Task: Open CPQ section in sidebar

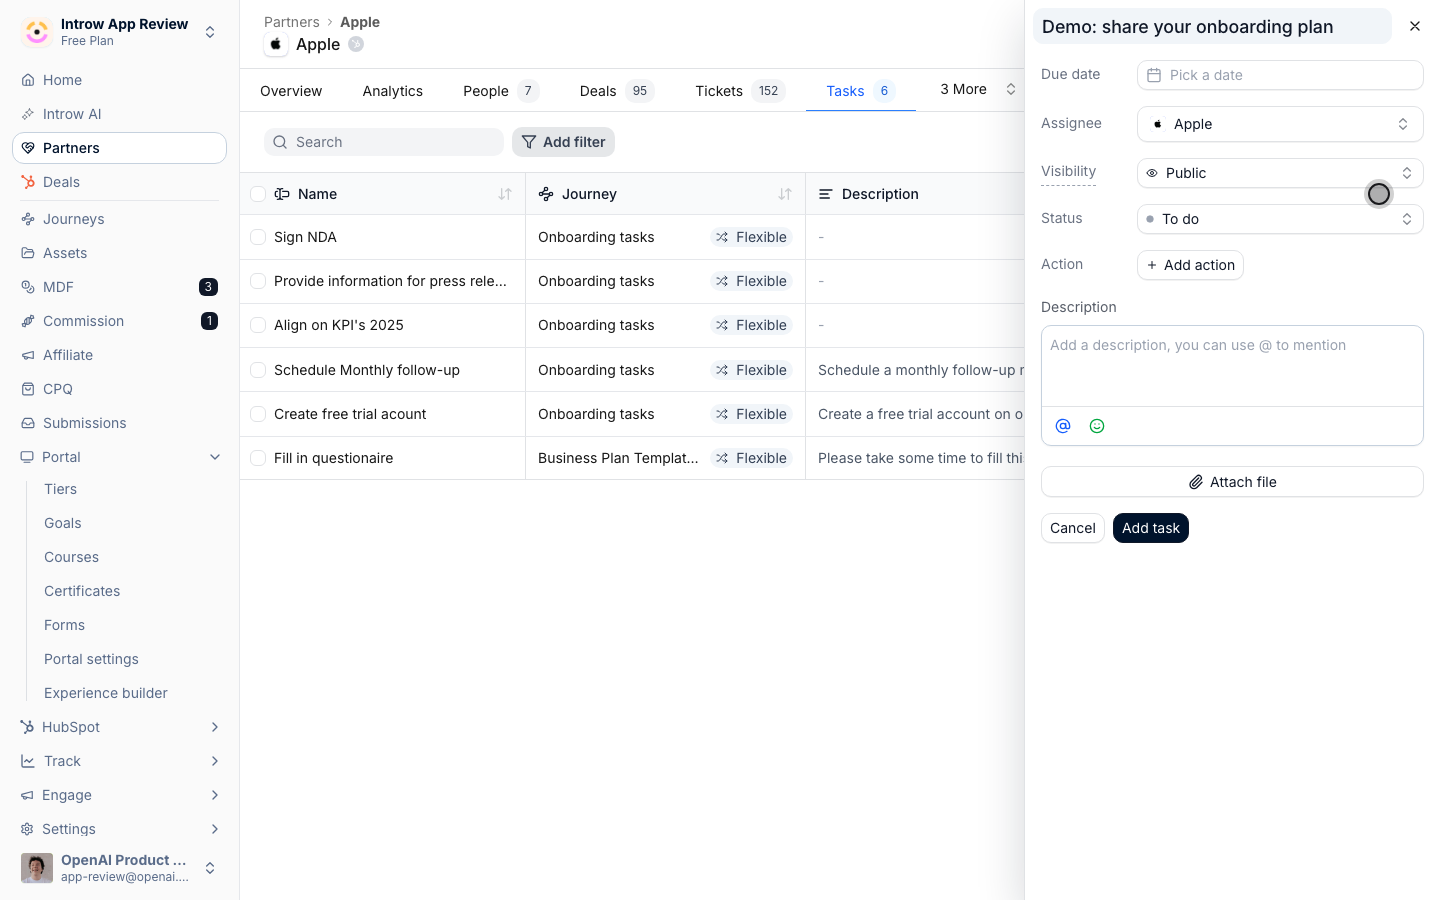Action: (119, 389)
